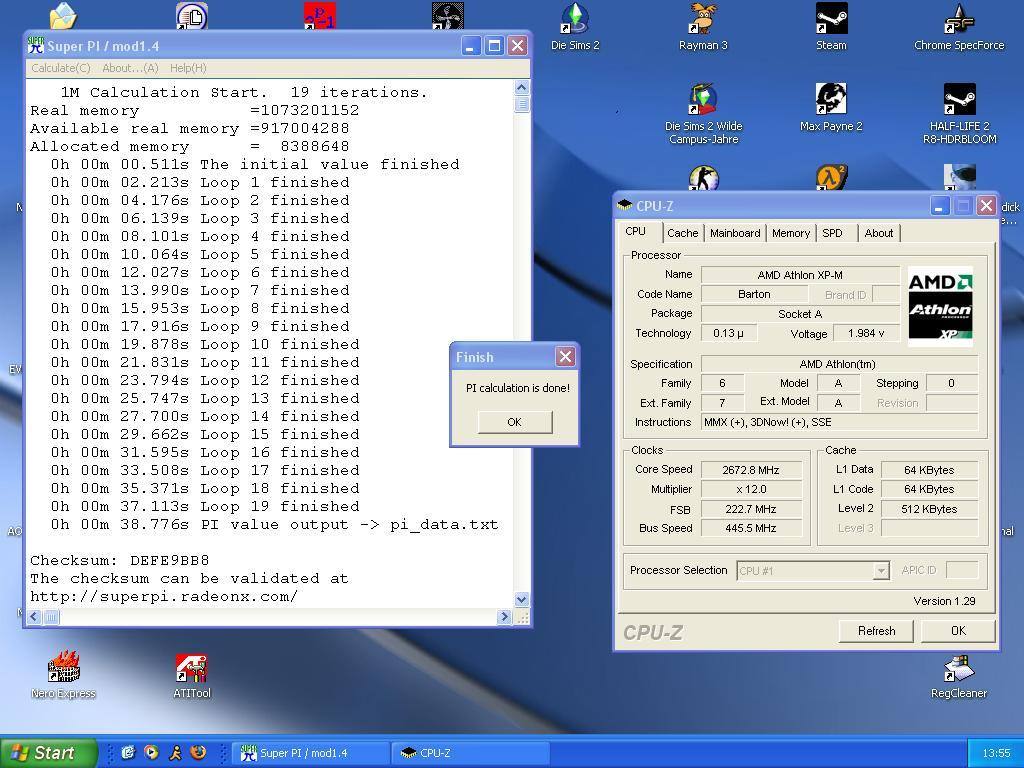
Task: Open the Start menu
Action: [48, 753]
